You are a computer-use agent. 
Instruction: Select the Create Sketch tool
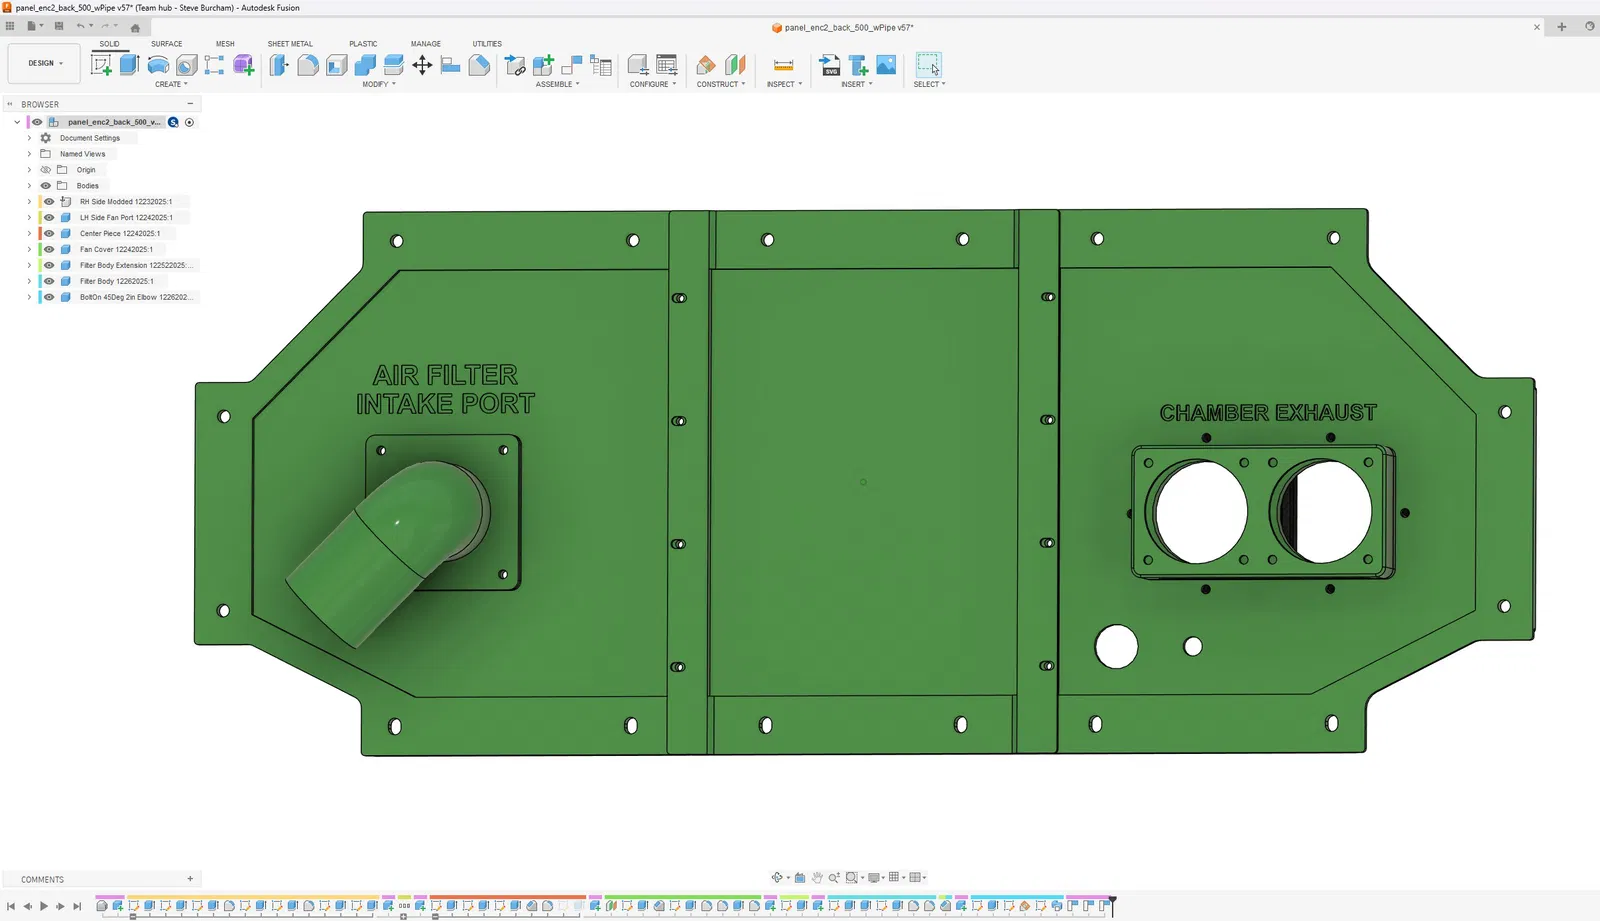(101, 65)
